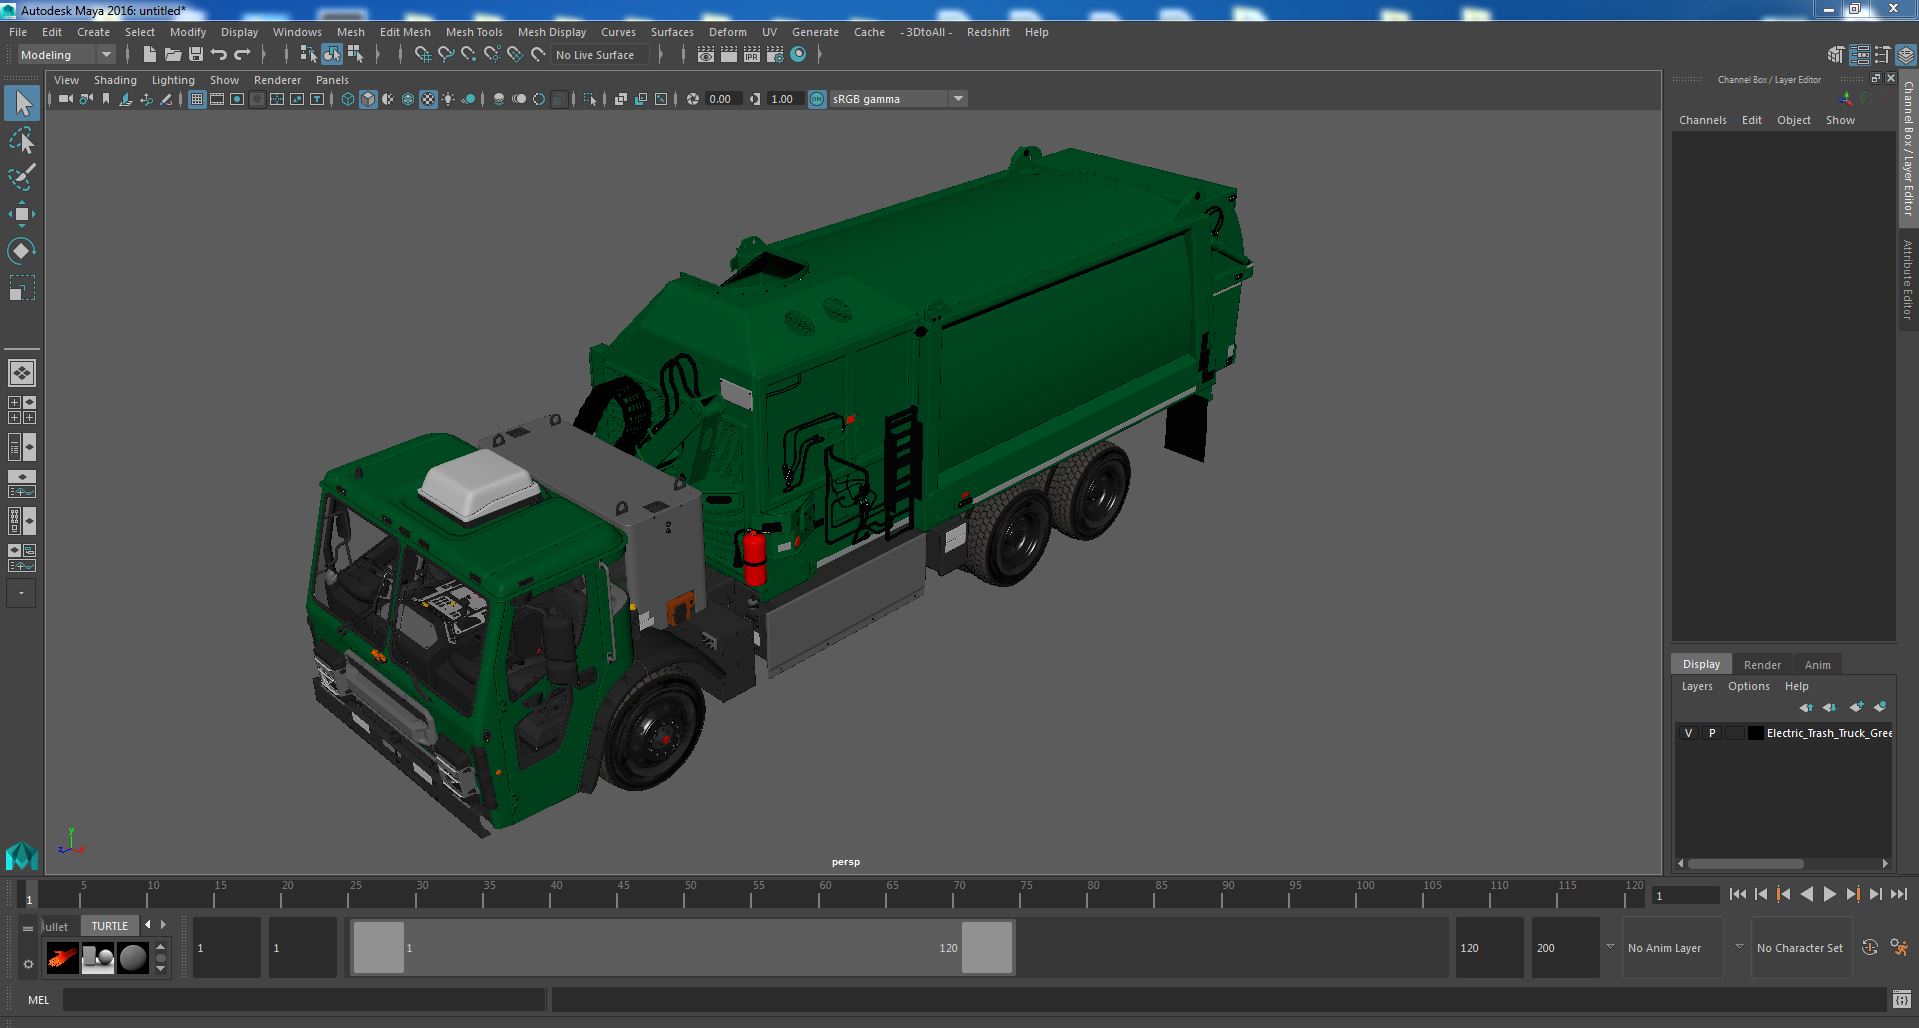Viewport: 1919px width, 1028px height.
Task: Toggle playback P of Electric_Trash_Truck layer
Action: tap(1711, 733)
